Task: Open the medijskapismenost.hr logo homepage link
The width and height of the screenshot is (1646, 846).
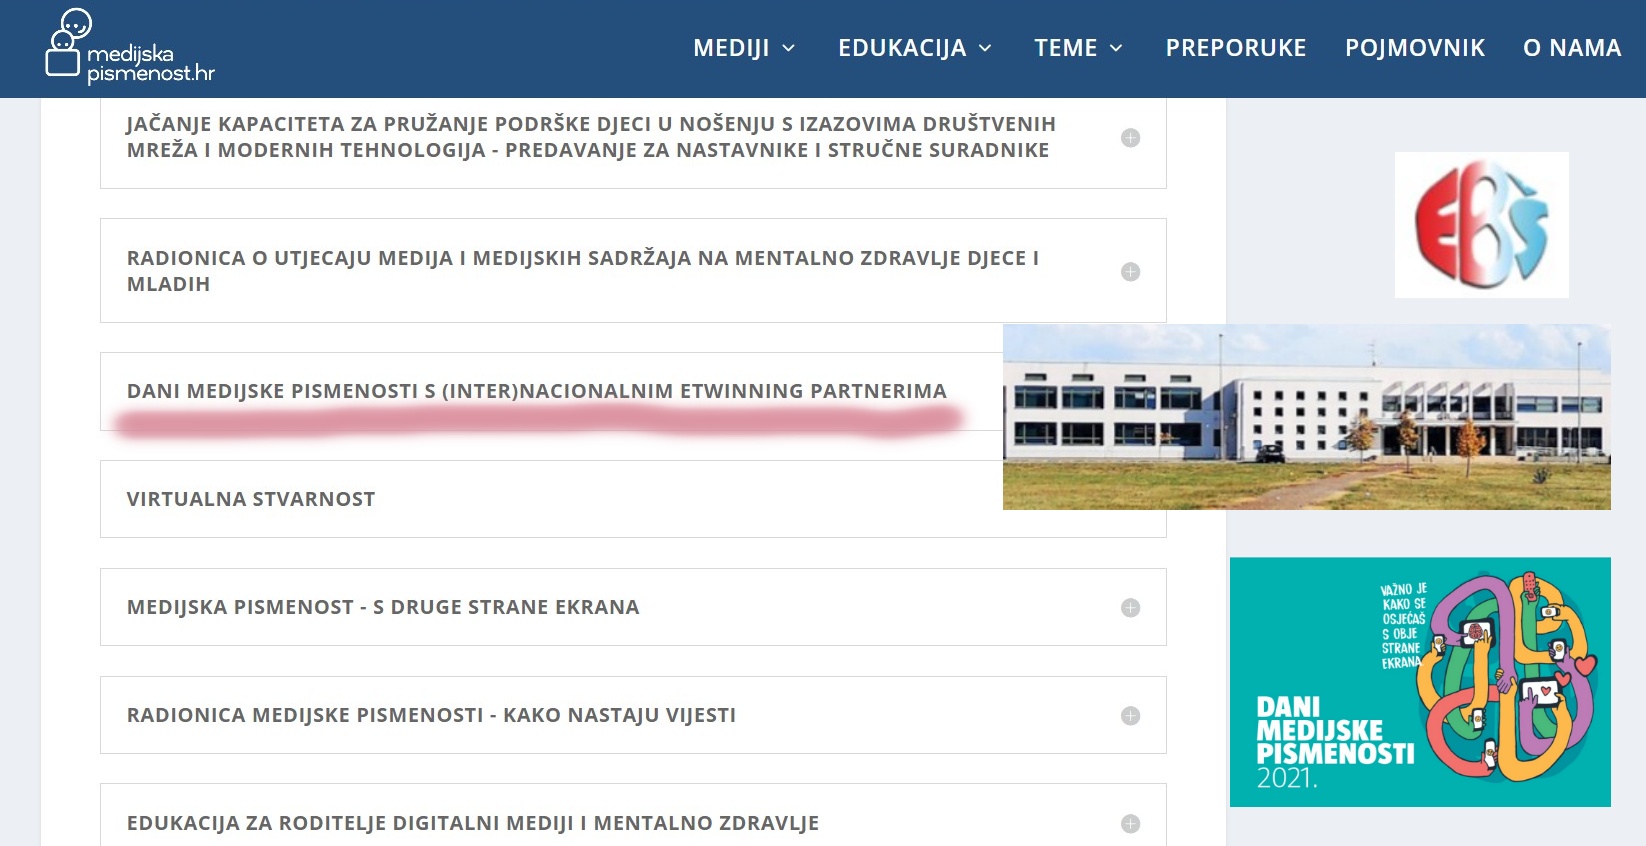Action: [130, 46]
